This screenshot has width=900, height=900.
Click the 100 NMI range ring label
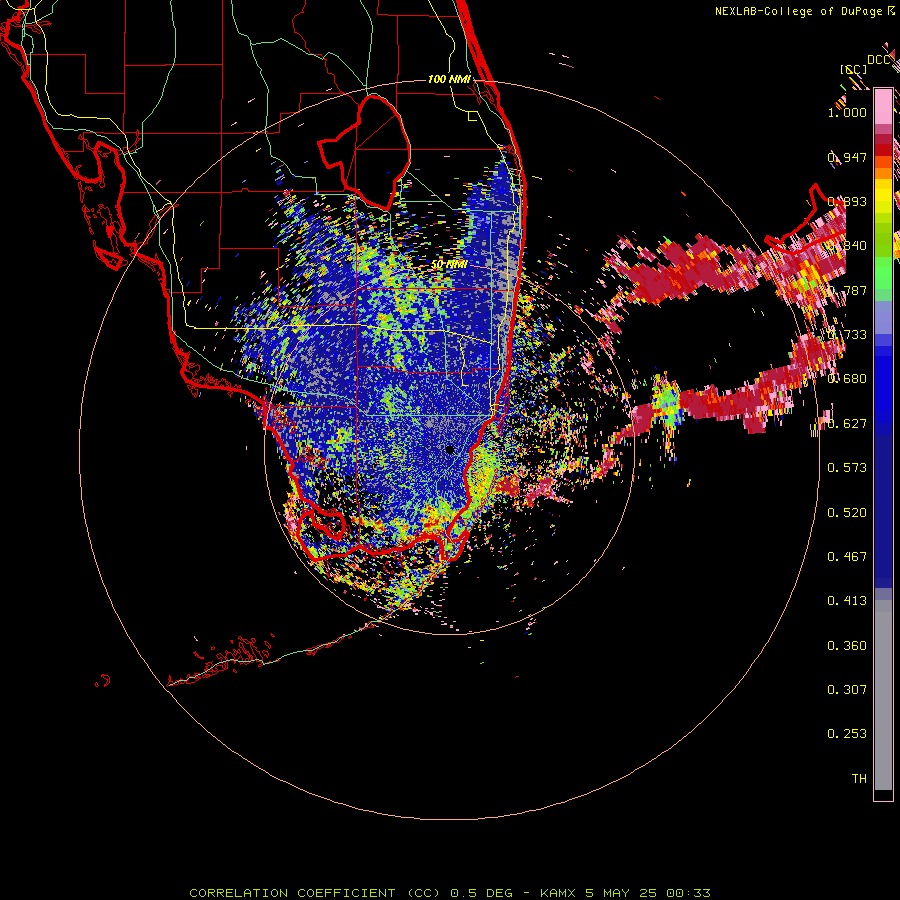coord(449,79)
